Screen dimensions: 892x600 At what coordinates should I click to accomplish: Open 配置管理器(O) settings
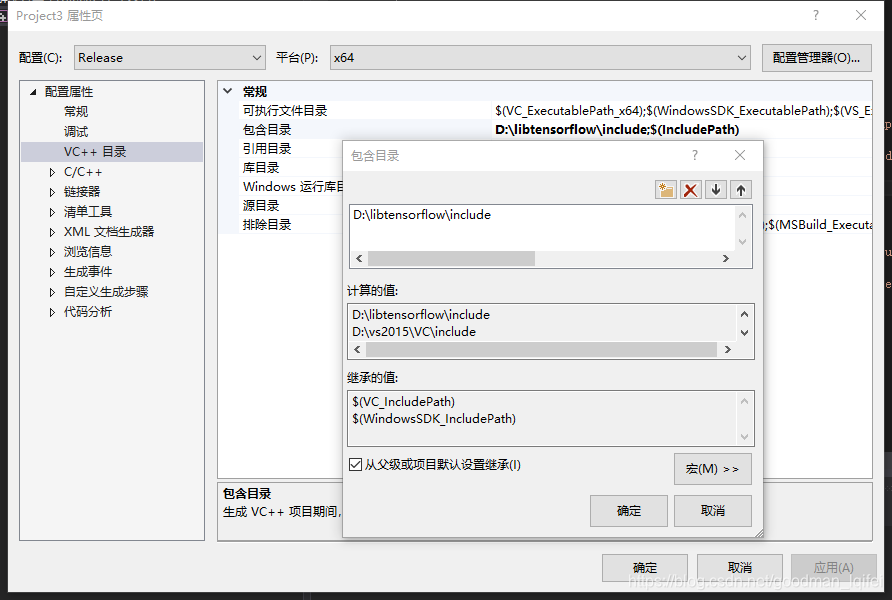pyautogui.click(x=817, y=57)
